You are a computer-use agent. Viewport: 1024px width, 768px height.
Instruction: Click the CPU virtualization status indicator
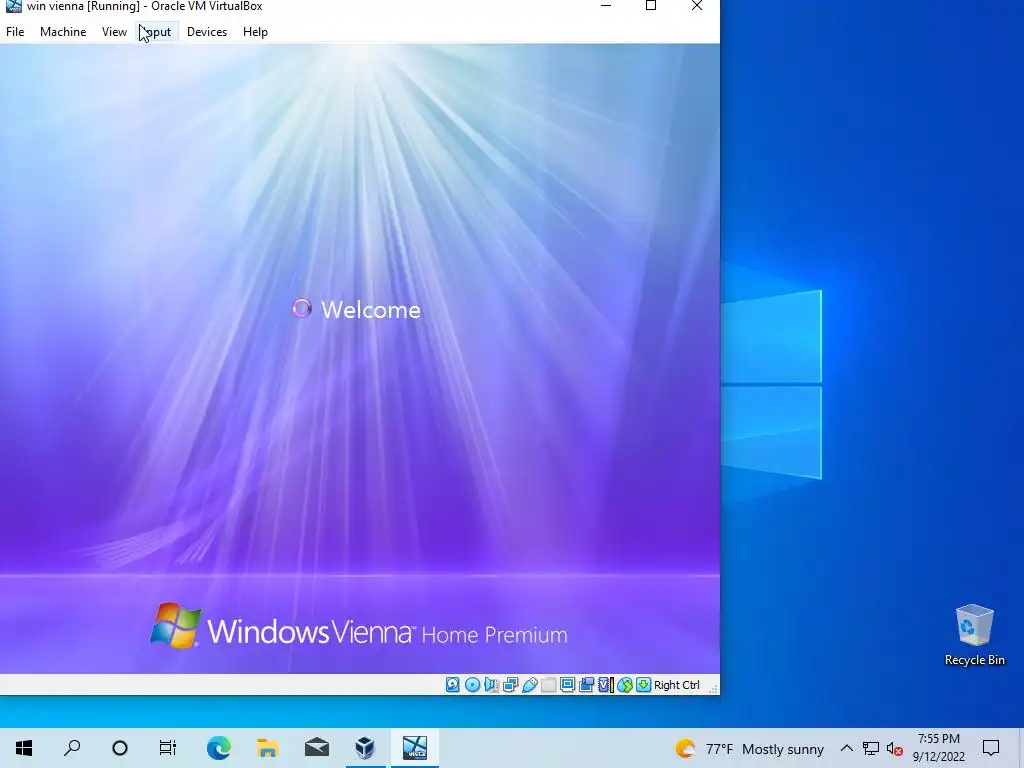coord(606,684)
